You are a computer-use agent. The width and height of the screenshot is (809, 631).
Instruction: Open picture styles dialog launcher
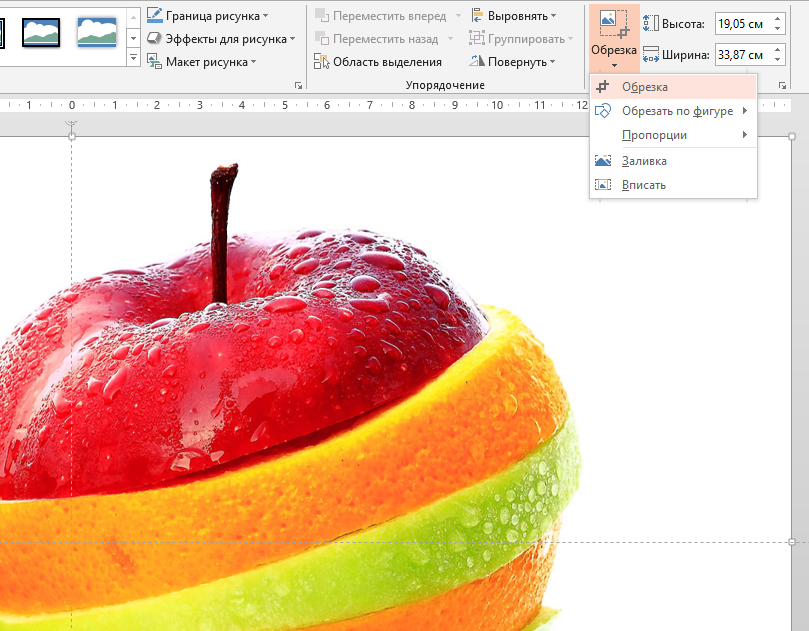coord(298,86)
